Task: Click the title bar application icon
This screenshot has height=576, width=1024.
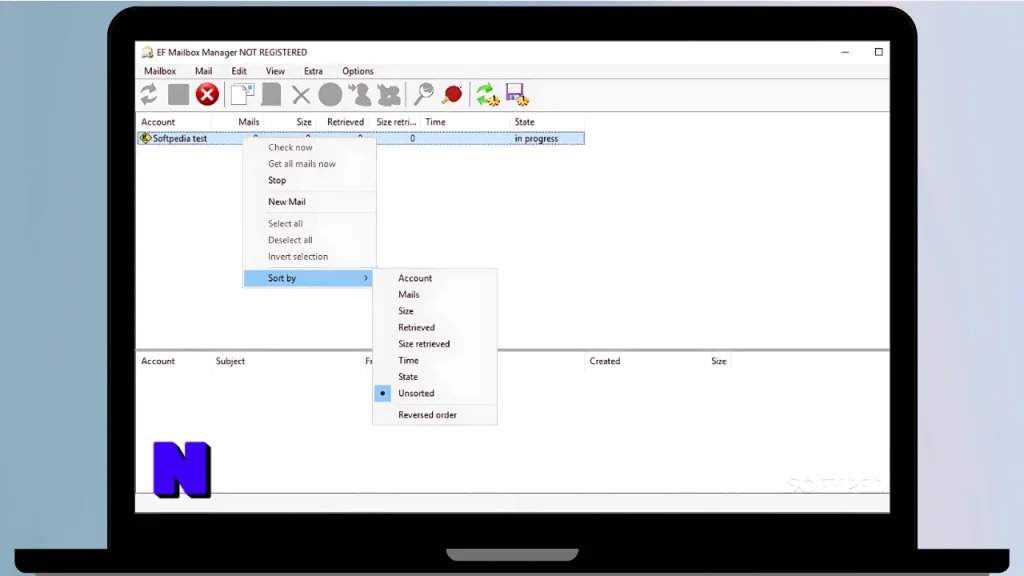Action: 147,52
